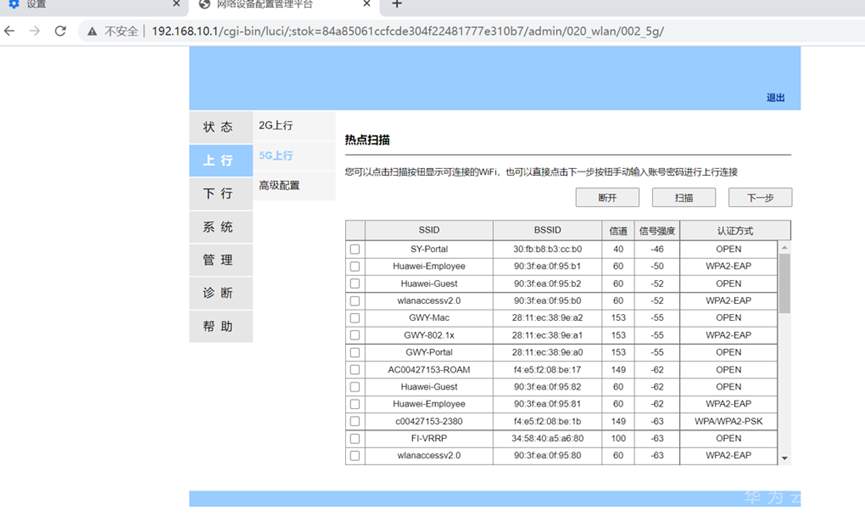
Task: Click the browser forward arrow
Action: (x=35, y=31)
